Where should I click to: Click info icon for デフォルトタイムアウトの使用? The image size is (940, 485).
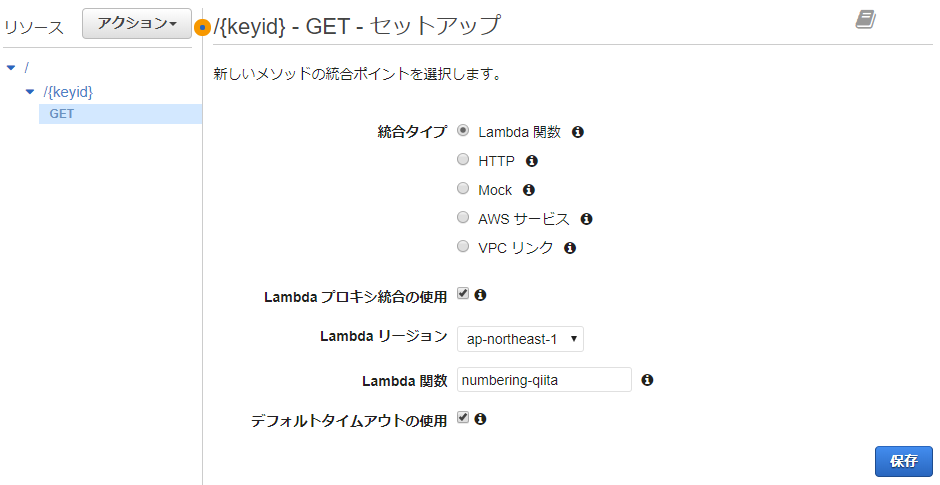point(480,418)
